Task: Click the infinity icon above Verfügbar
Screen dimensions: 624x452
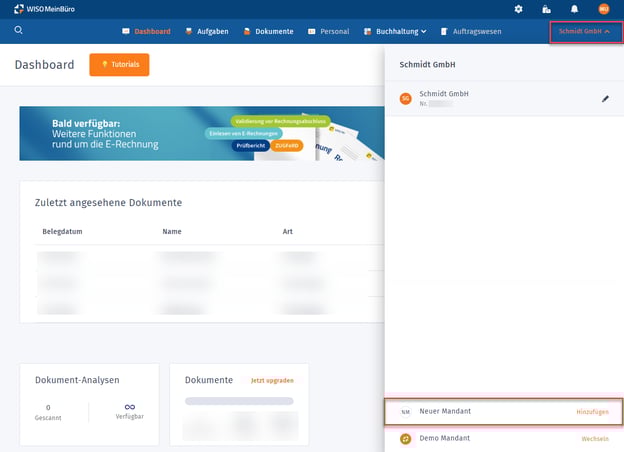Action: point(129,406)
